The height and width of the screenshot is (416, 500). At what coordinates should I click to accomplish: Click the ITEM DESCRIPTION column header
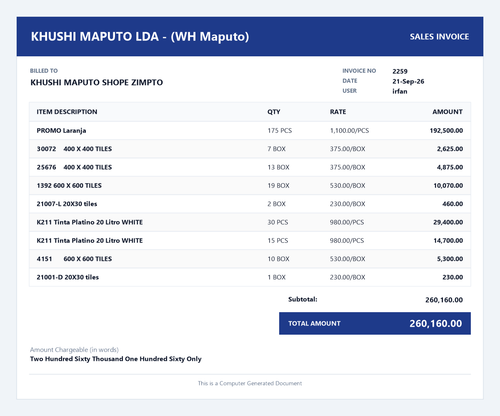click(x=67, y=112)
